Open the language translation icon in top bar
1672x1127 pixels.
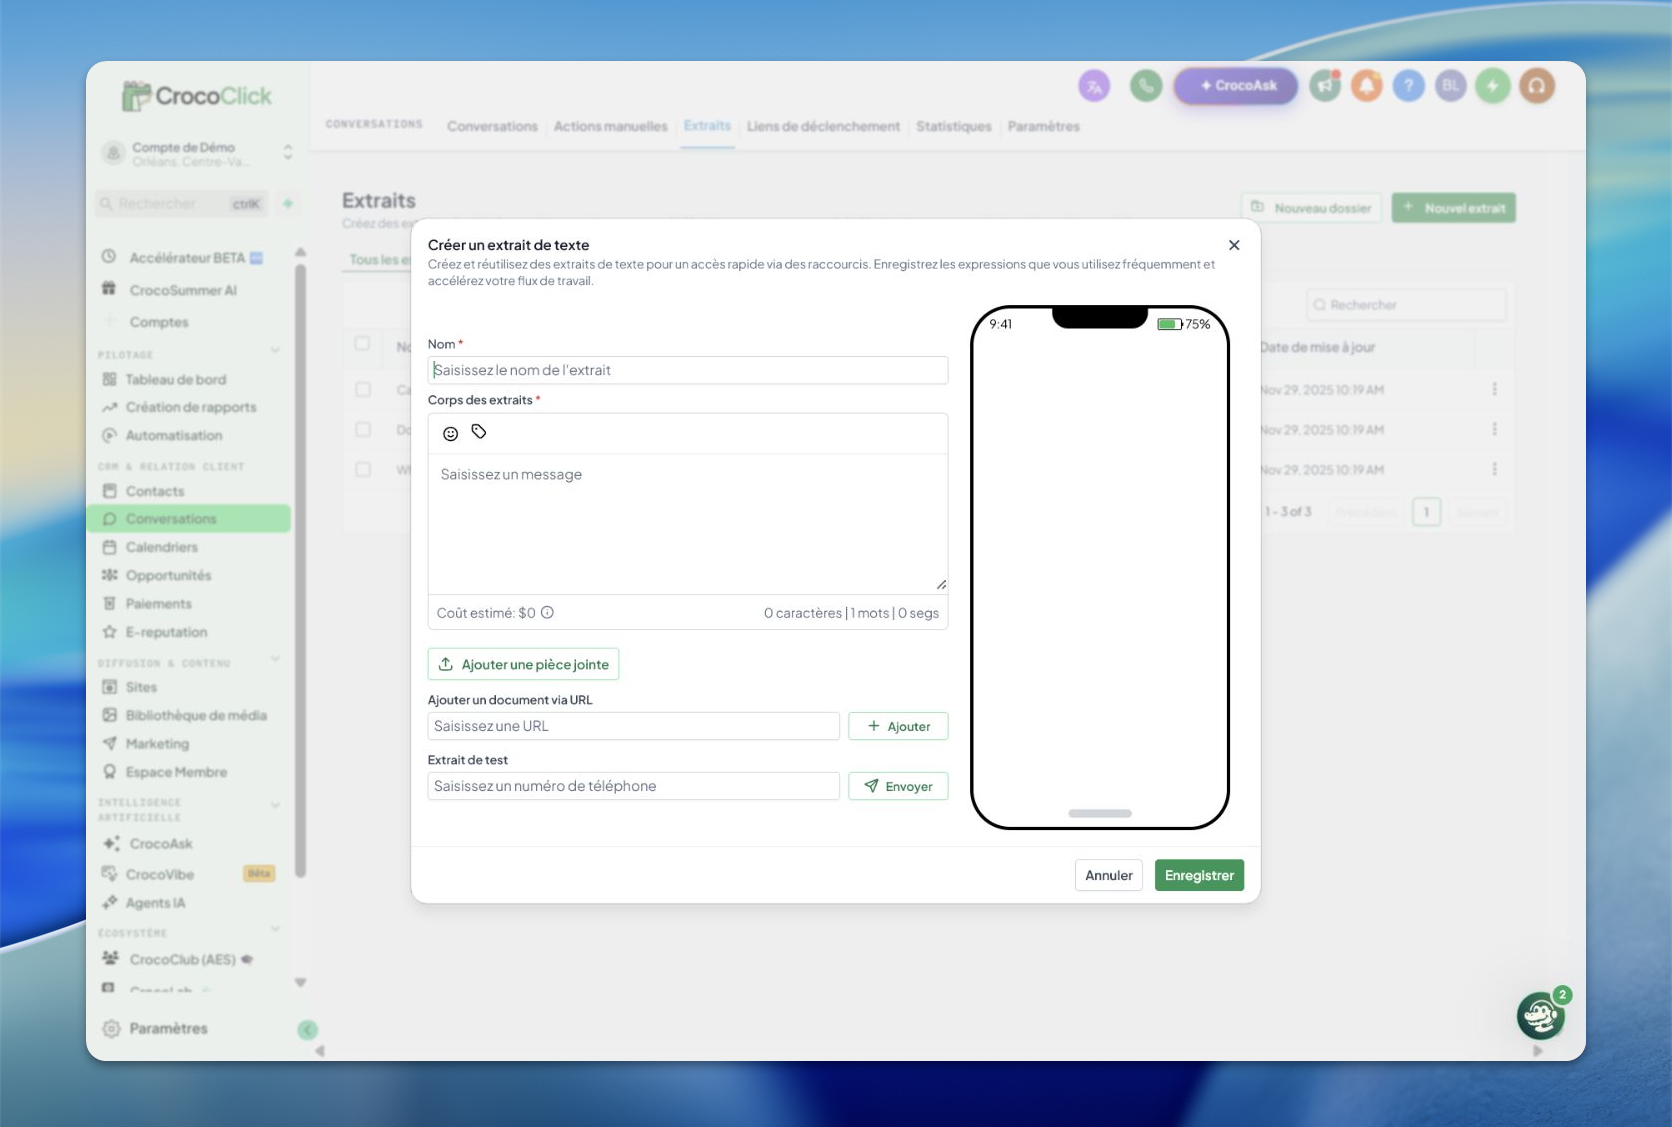1094,86
